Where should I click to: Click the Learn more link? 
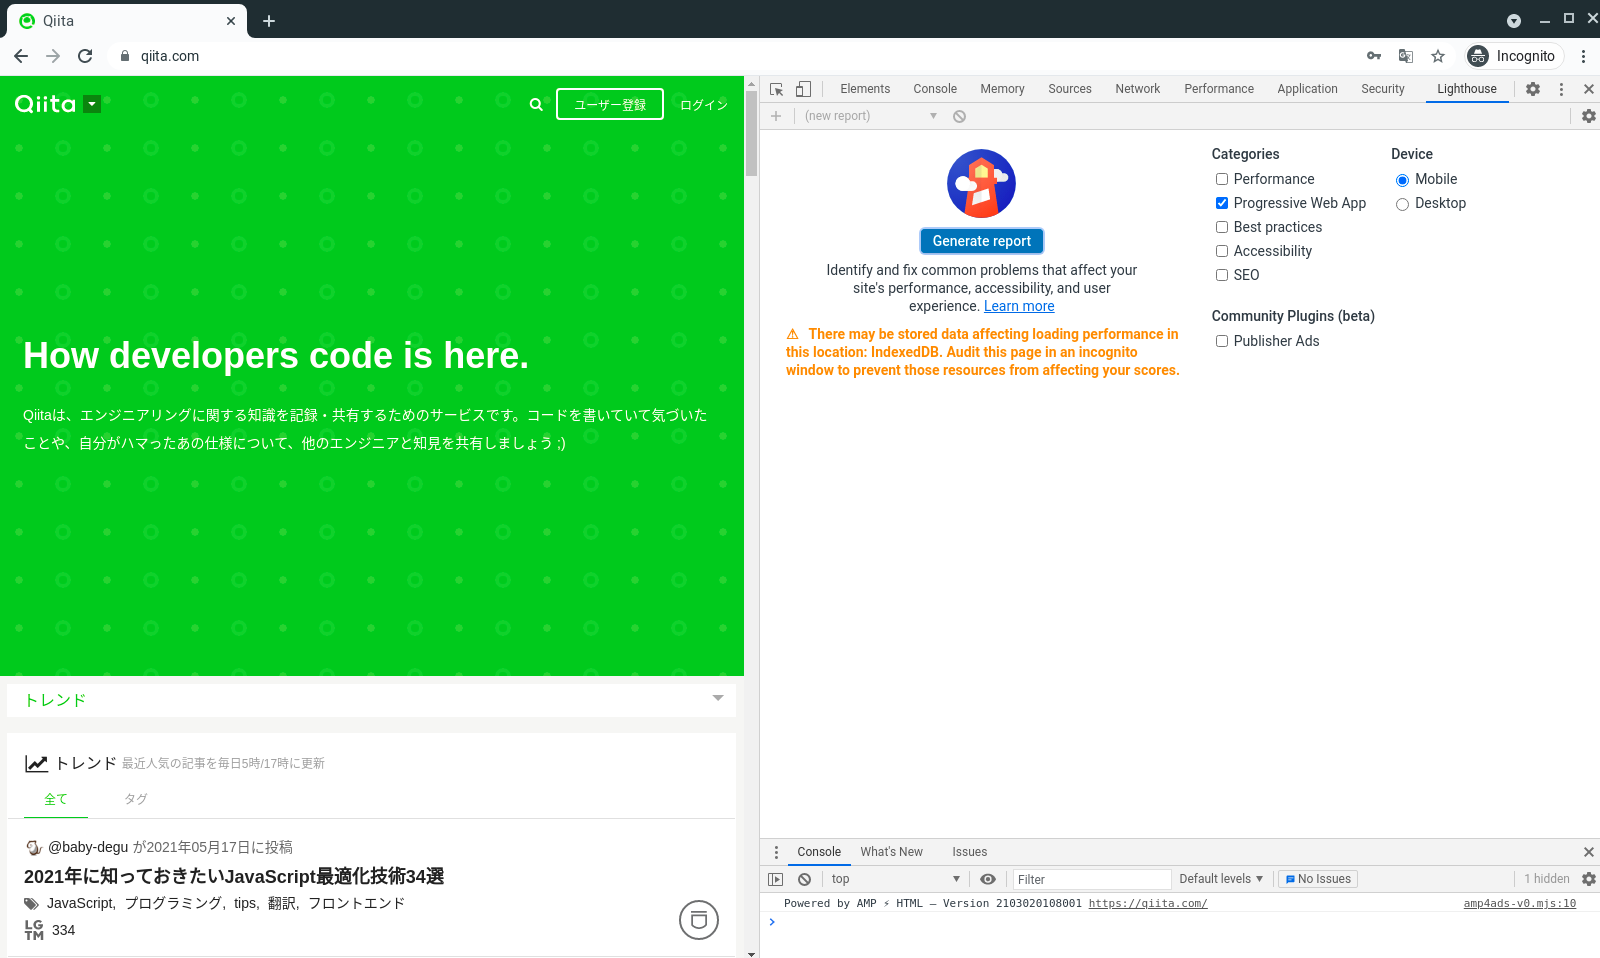1019,306
